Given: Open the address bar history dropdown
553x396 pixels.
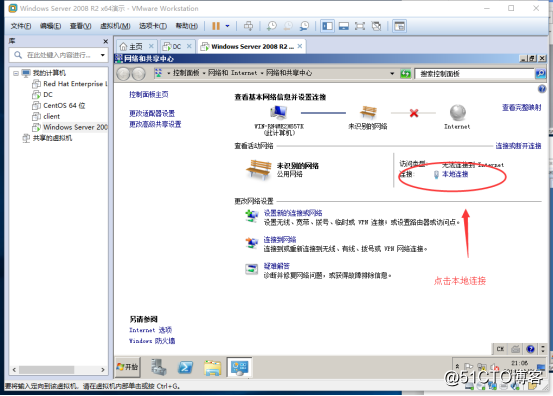Looking at the screenshot, I should click(x=392, y=73).
